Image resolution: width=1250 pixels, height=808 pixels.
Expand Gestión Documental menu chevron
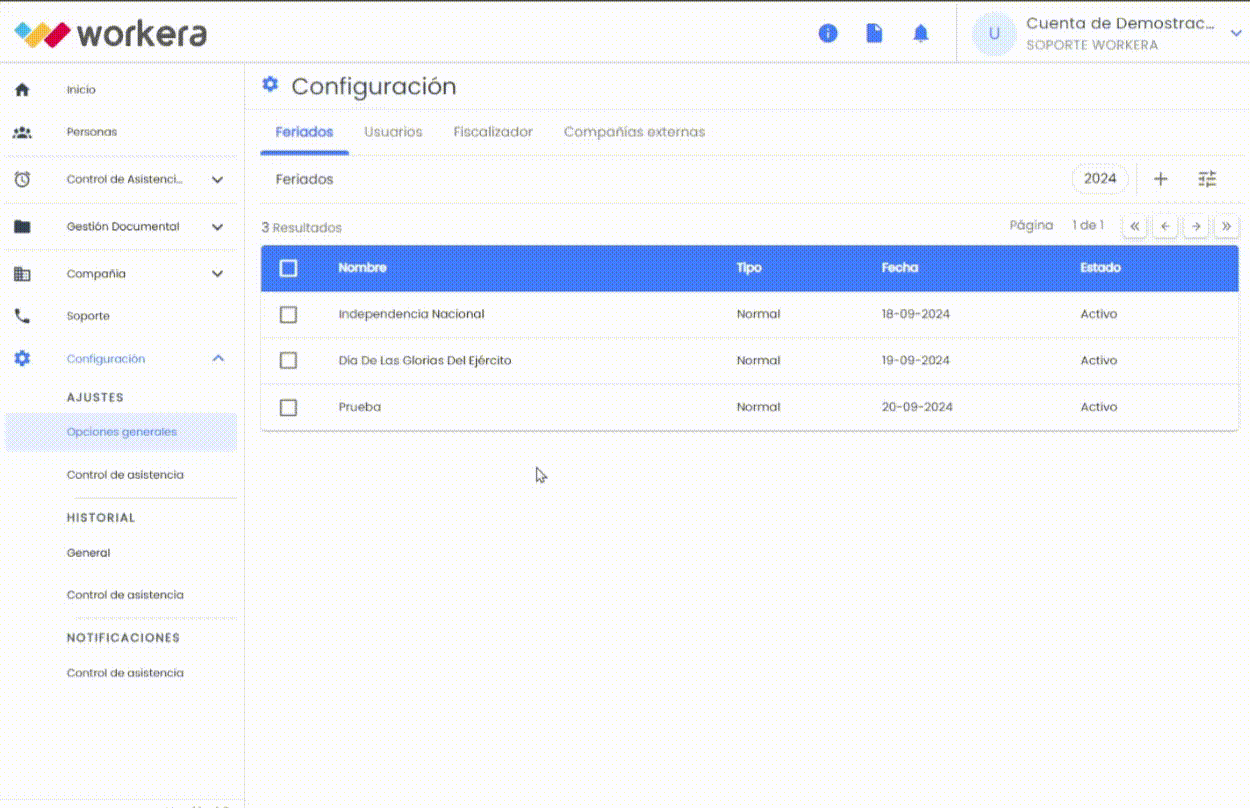click(218, 227)
